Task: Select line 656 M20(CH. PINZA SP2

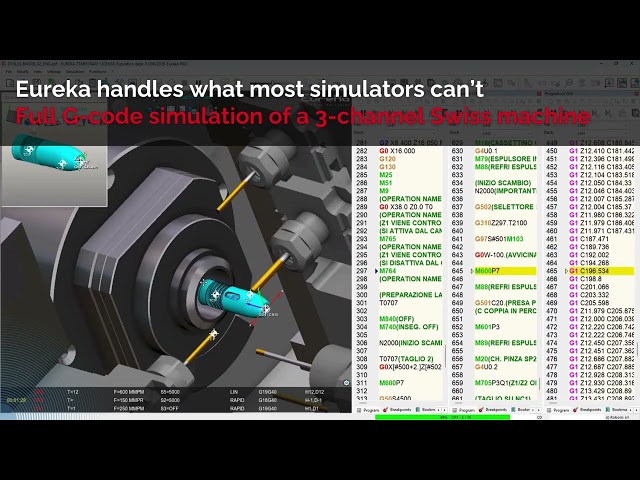Action: 505,359
